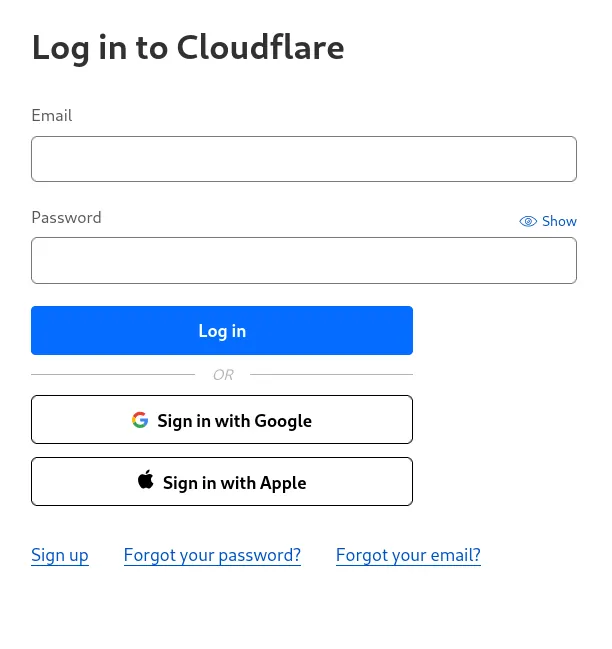This screenshot has width=612, height=649.
Task: Click the Password field label
Action: (66, 217)
